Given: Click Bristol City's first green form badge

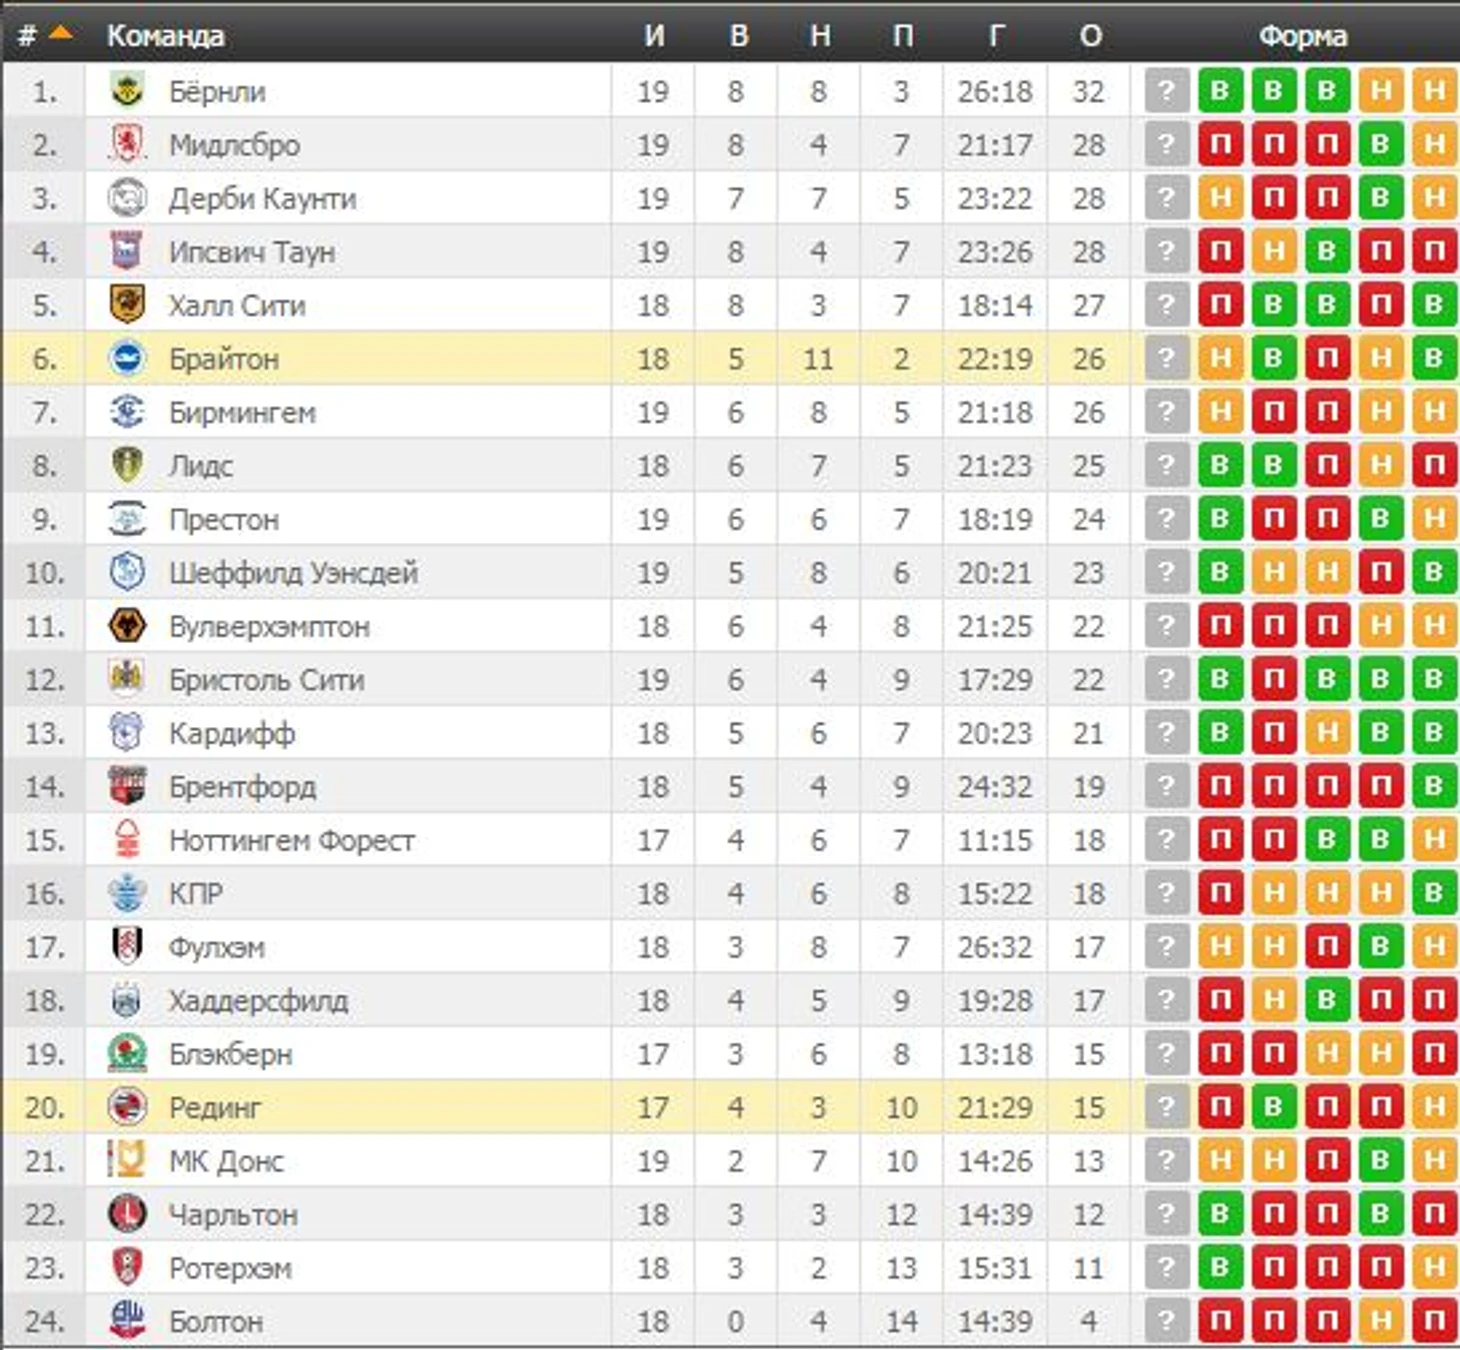Looking at the screenshot, I should click(1220, 679).
